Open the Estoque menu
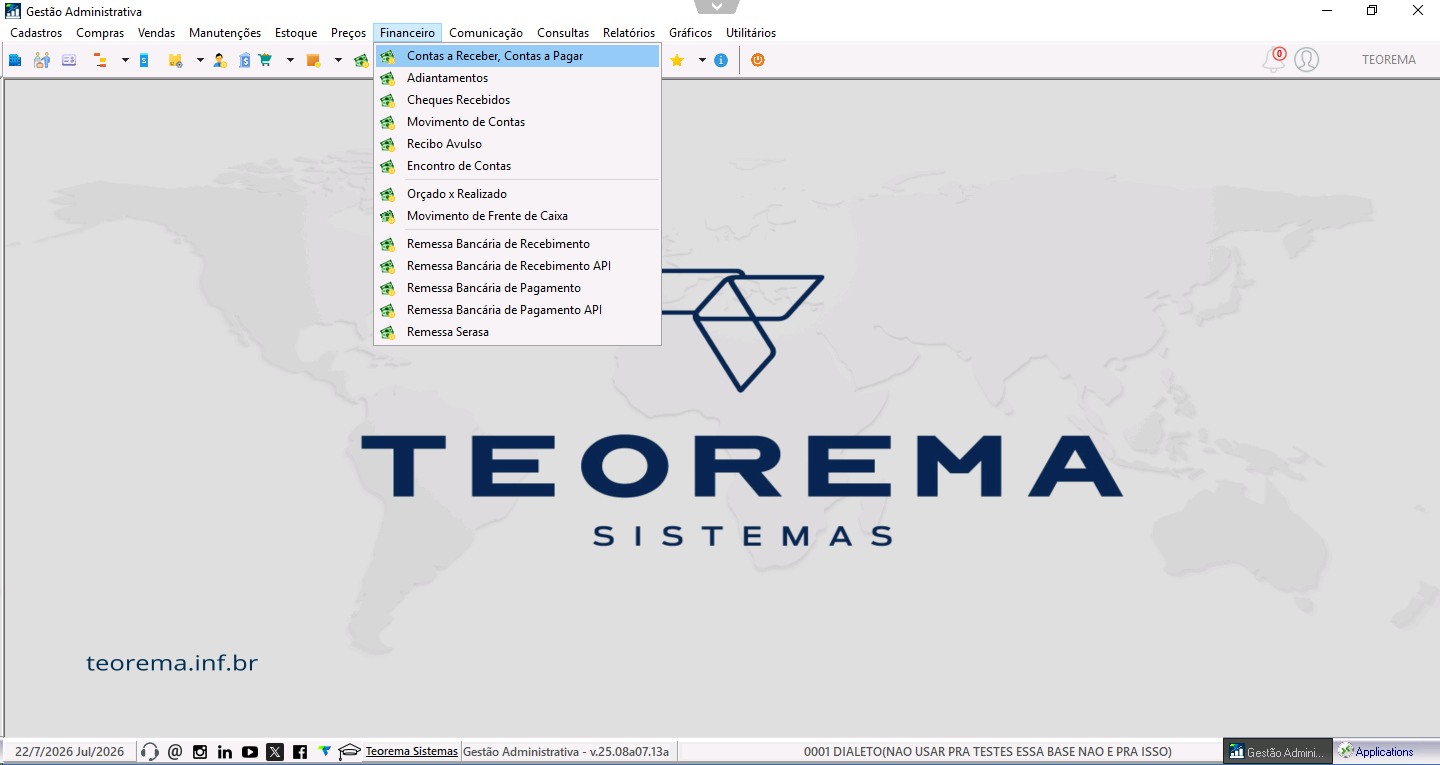The width and height of the screenshot is (1440, 765). click(x=296, y=33)
